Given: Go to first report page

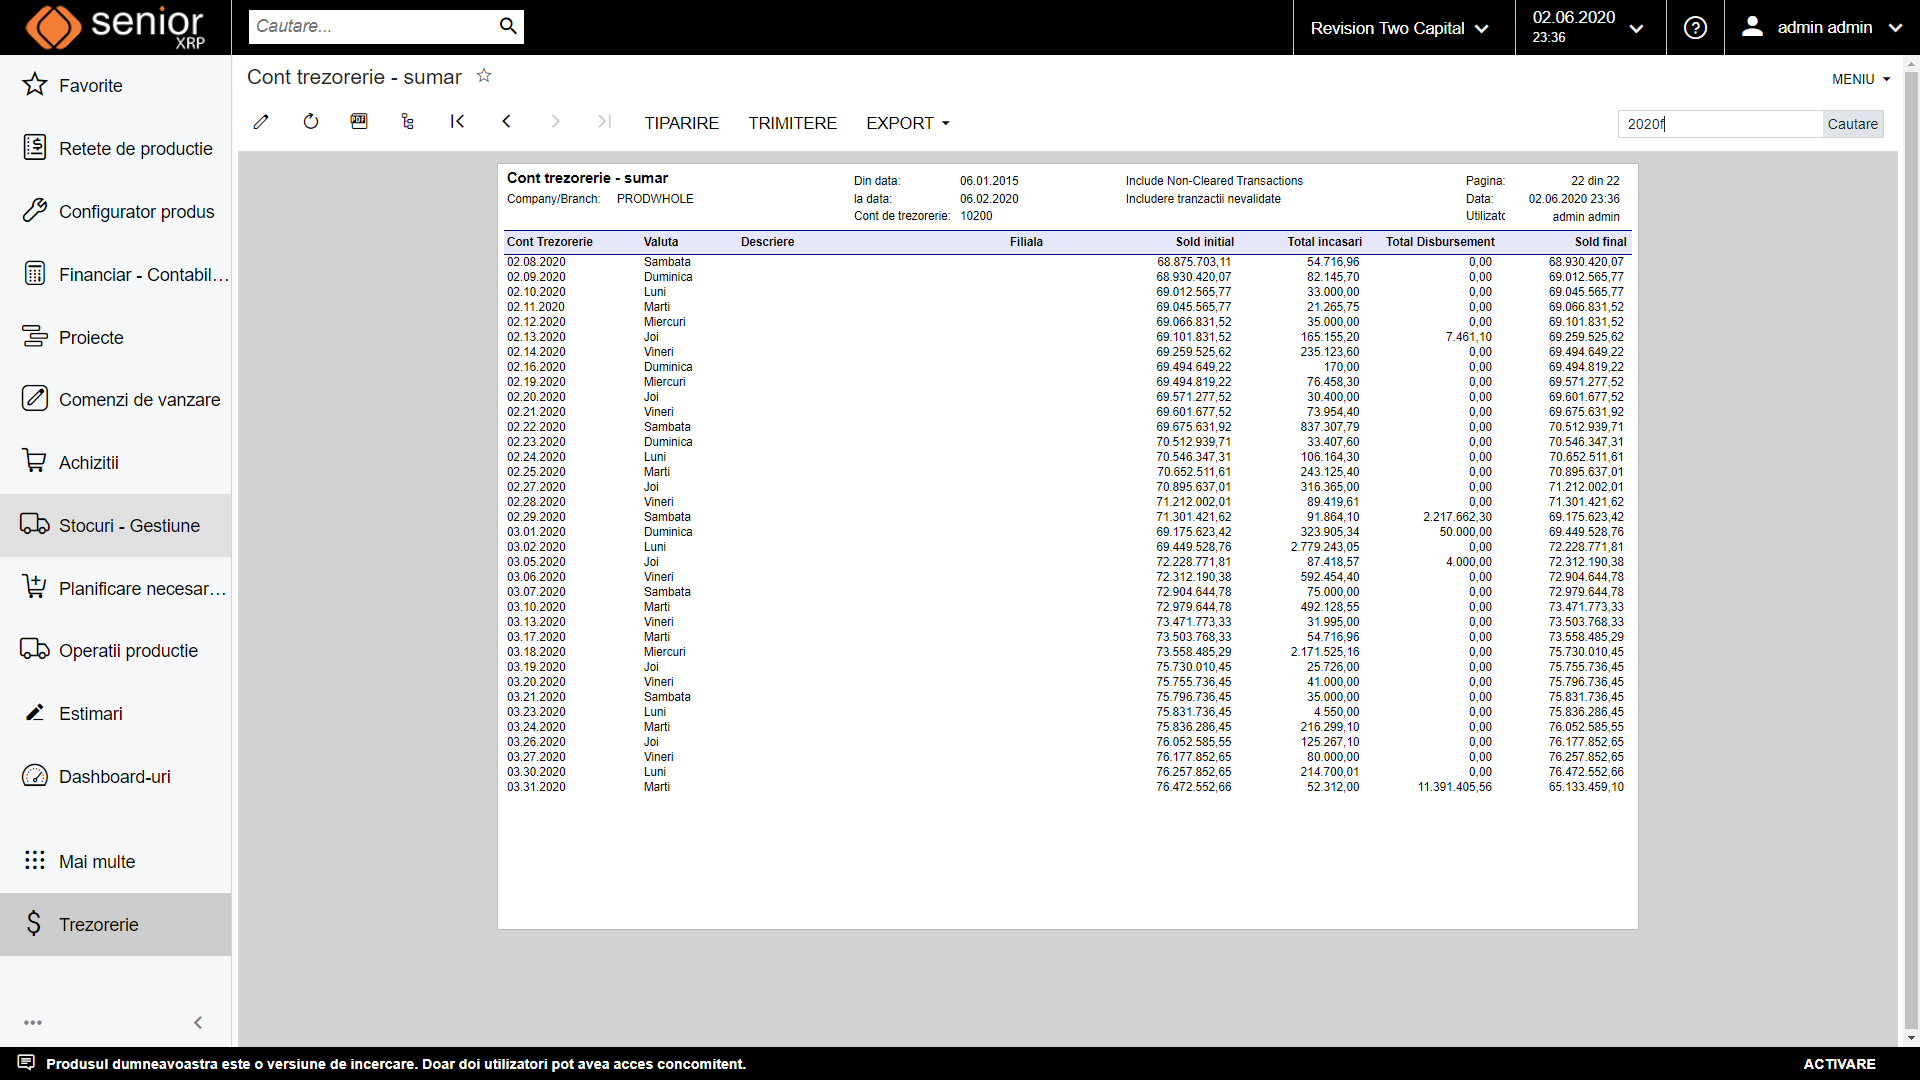Looking at the screenshot, I should [457, 122].
